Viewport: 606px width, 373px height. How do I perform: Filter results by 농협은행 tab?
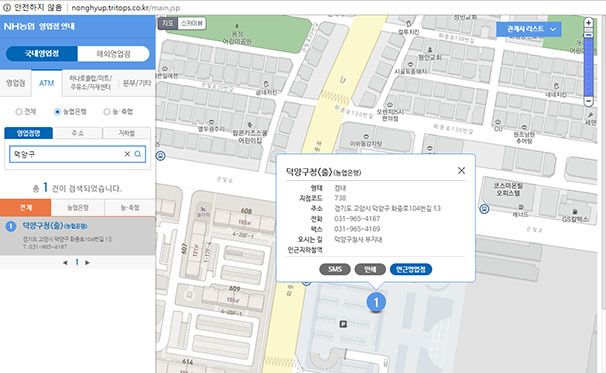78,208
